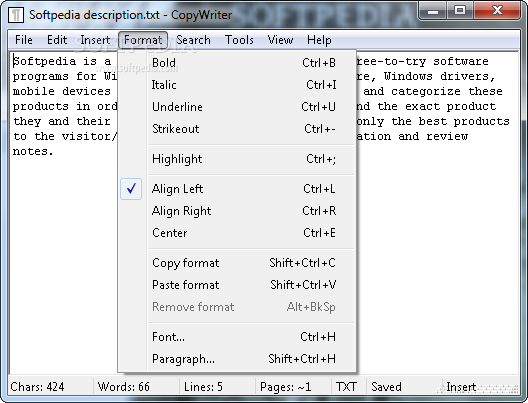Open the View menu
Viewport: 528px width, 403px height.
[280, 40]
